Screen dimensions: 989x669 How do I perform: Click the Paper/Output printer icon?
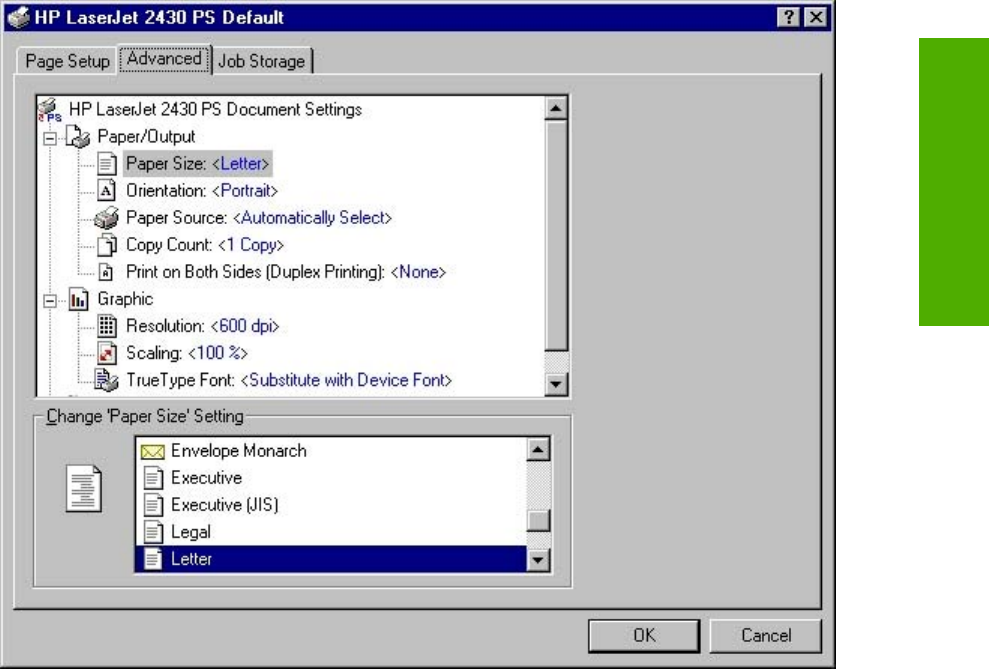78,136
